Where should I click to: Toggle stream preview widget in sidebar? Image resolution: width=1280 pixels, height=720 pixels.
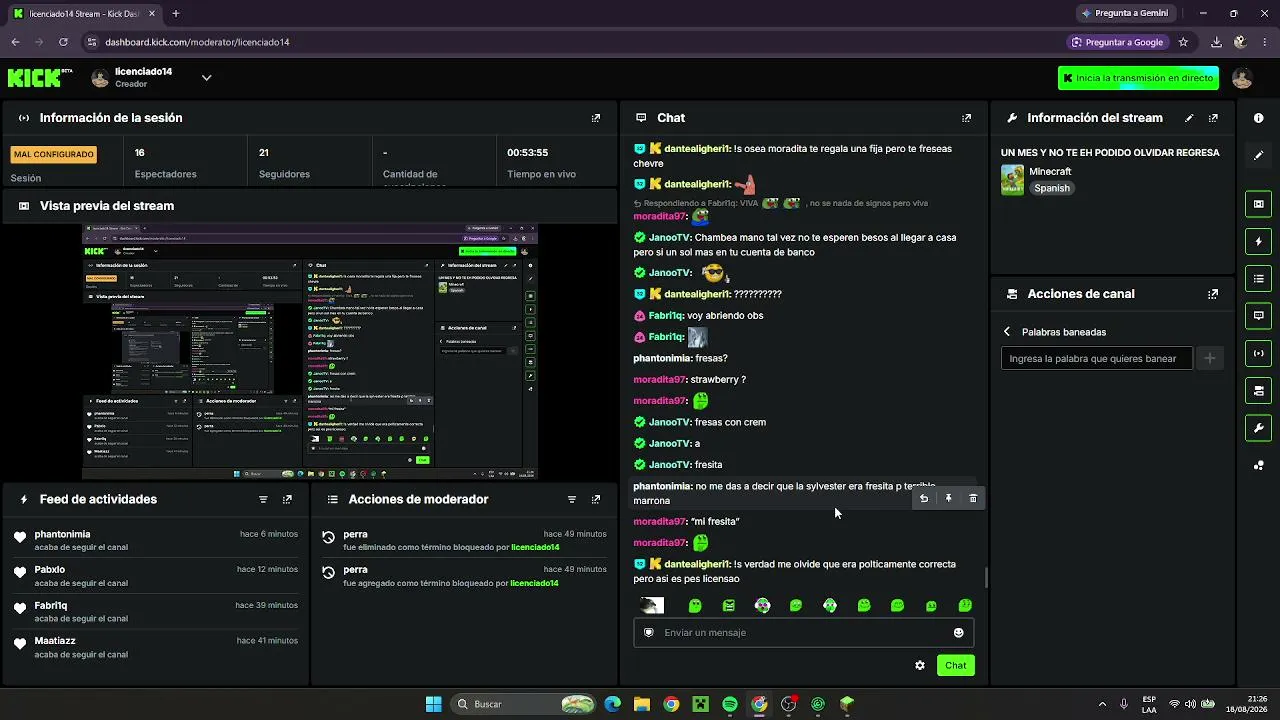(x=1258, y=204)
